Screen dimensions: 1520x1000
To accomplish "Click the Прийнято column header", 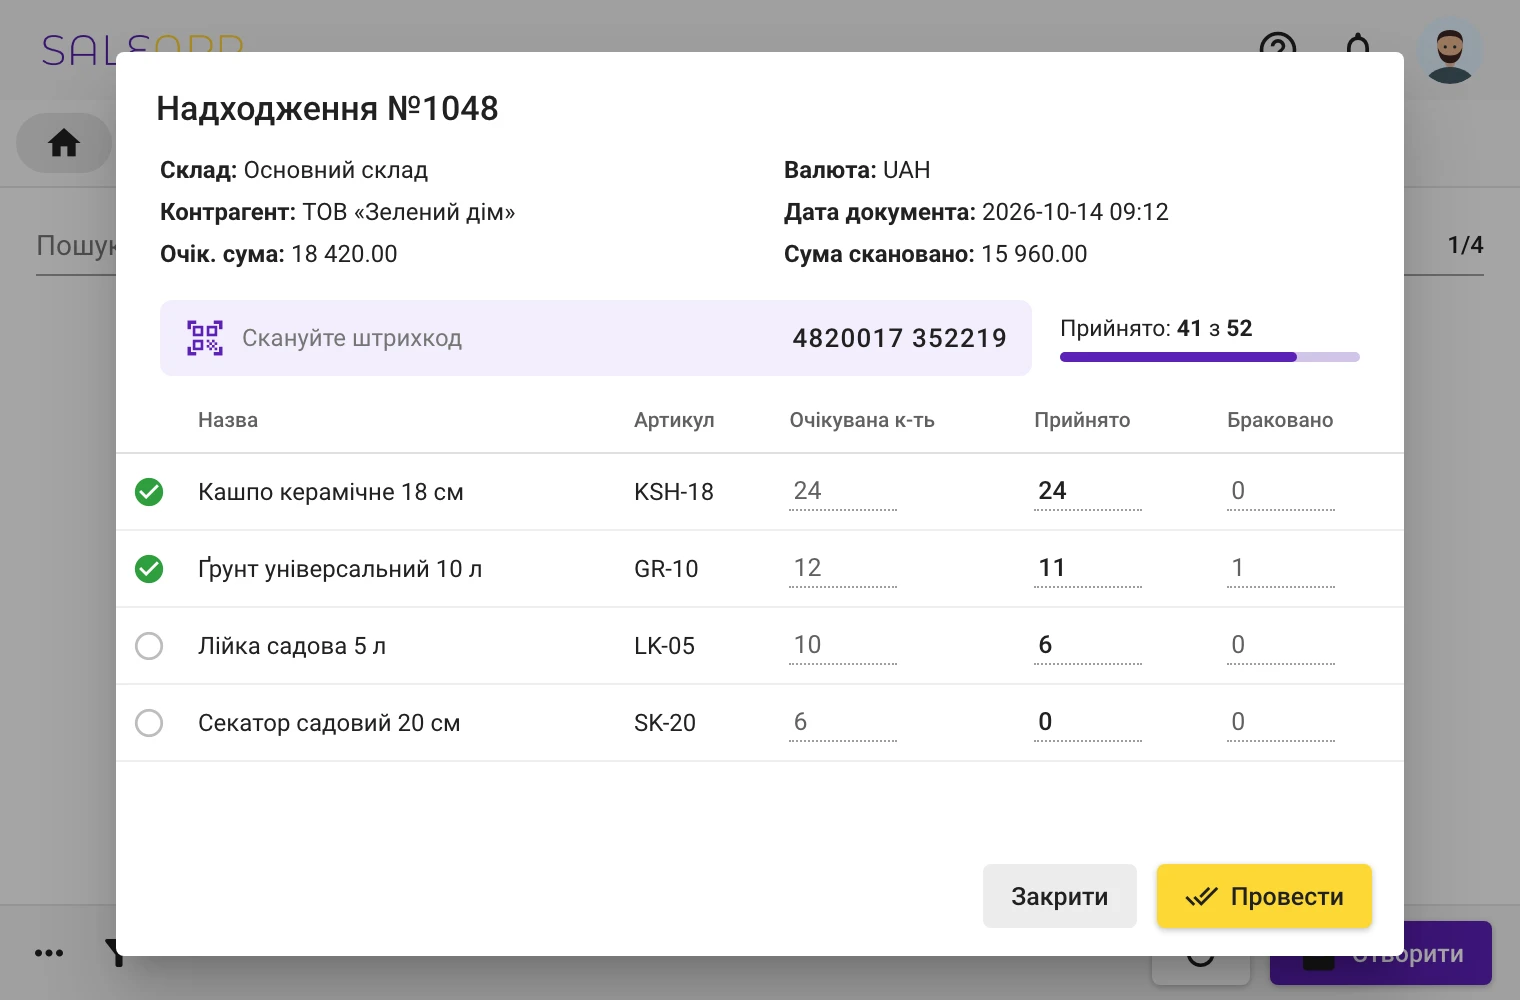I will point(1082,420).
